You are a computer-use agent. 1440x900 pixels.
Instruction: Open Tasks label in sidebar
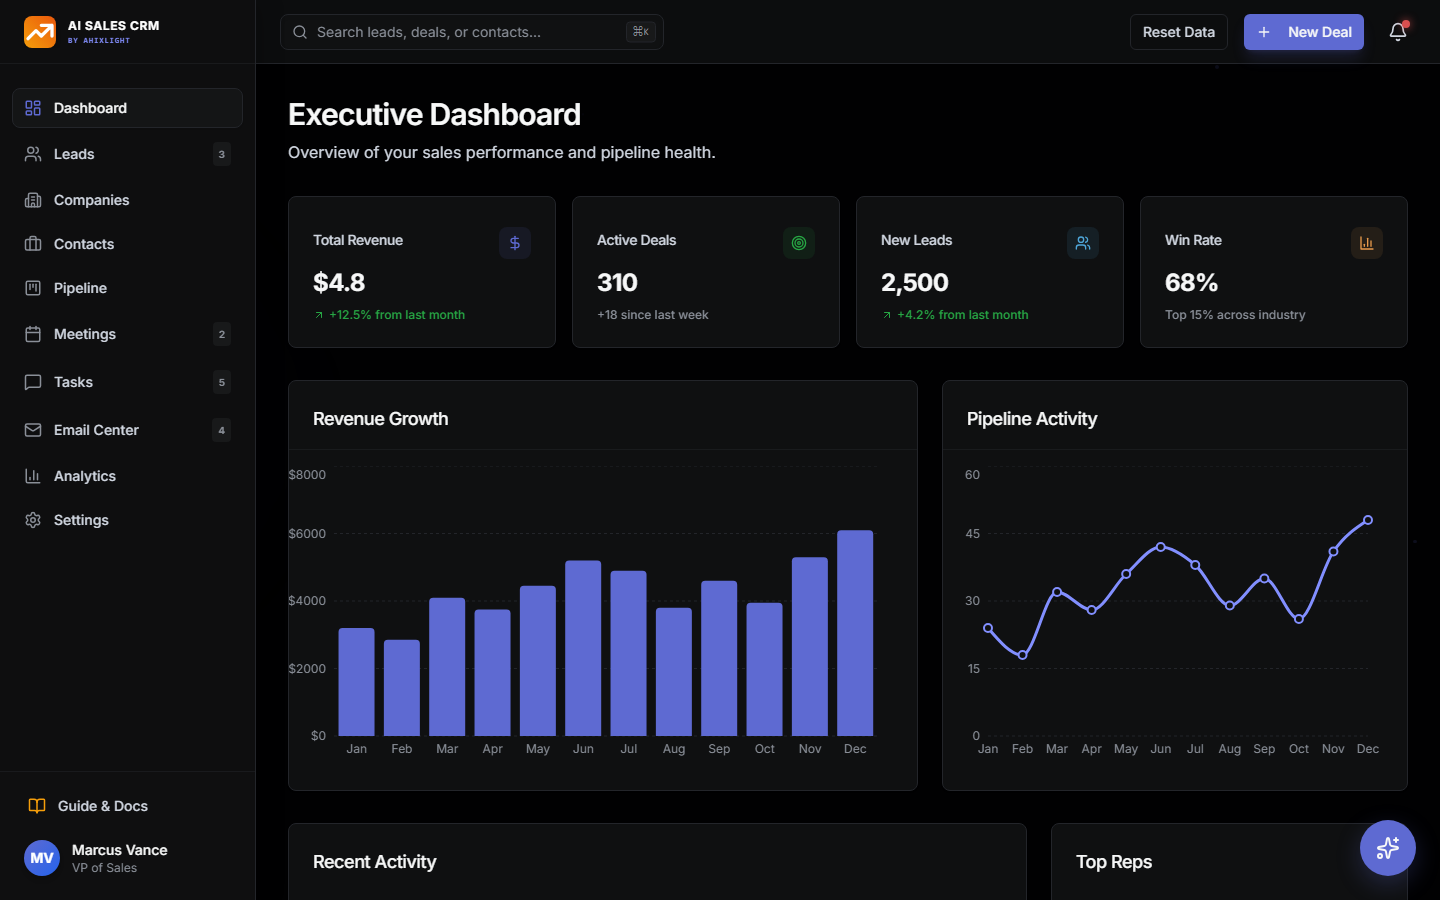pyautogui.click(x=73, y=382)
